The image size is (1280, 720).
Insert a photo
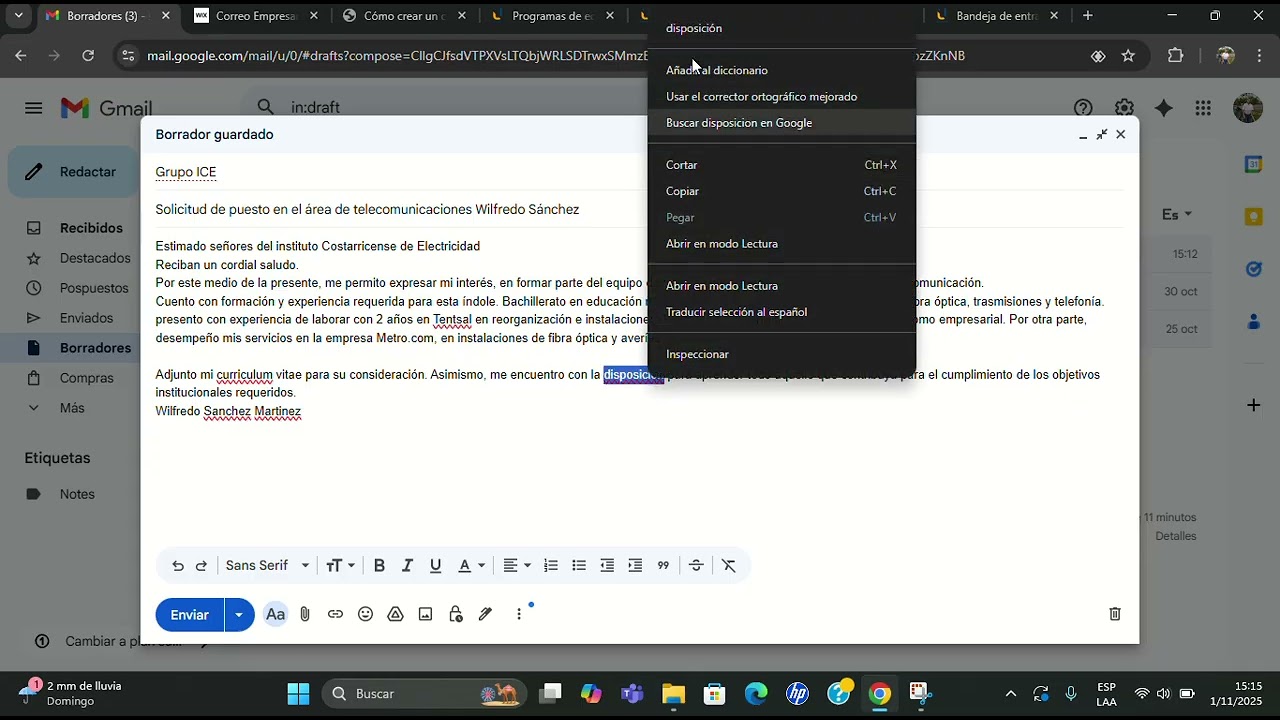tap(425, 614)
